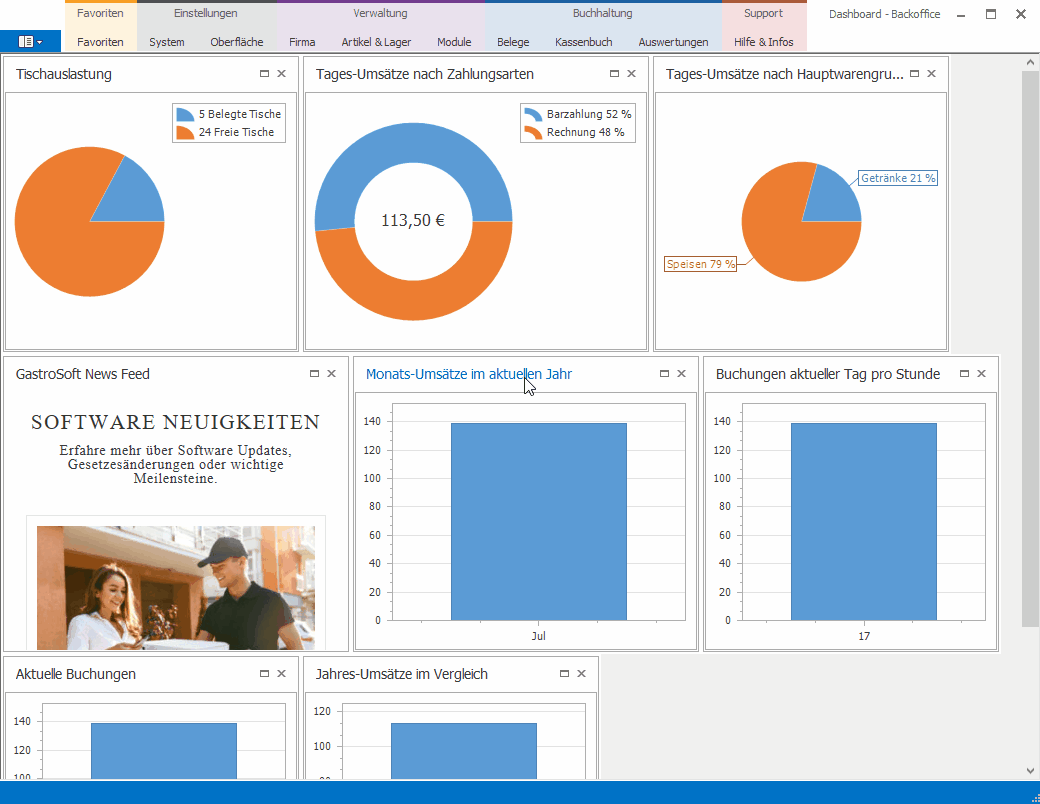Maximize the GastroSoft News Feed panel

pyautogui.click(x=314, y=373)
